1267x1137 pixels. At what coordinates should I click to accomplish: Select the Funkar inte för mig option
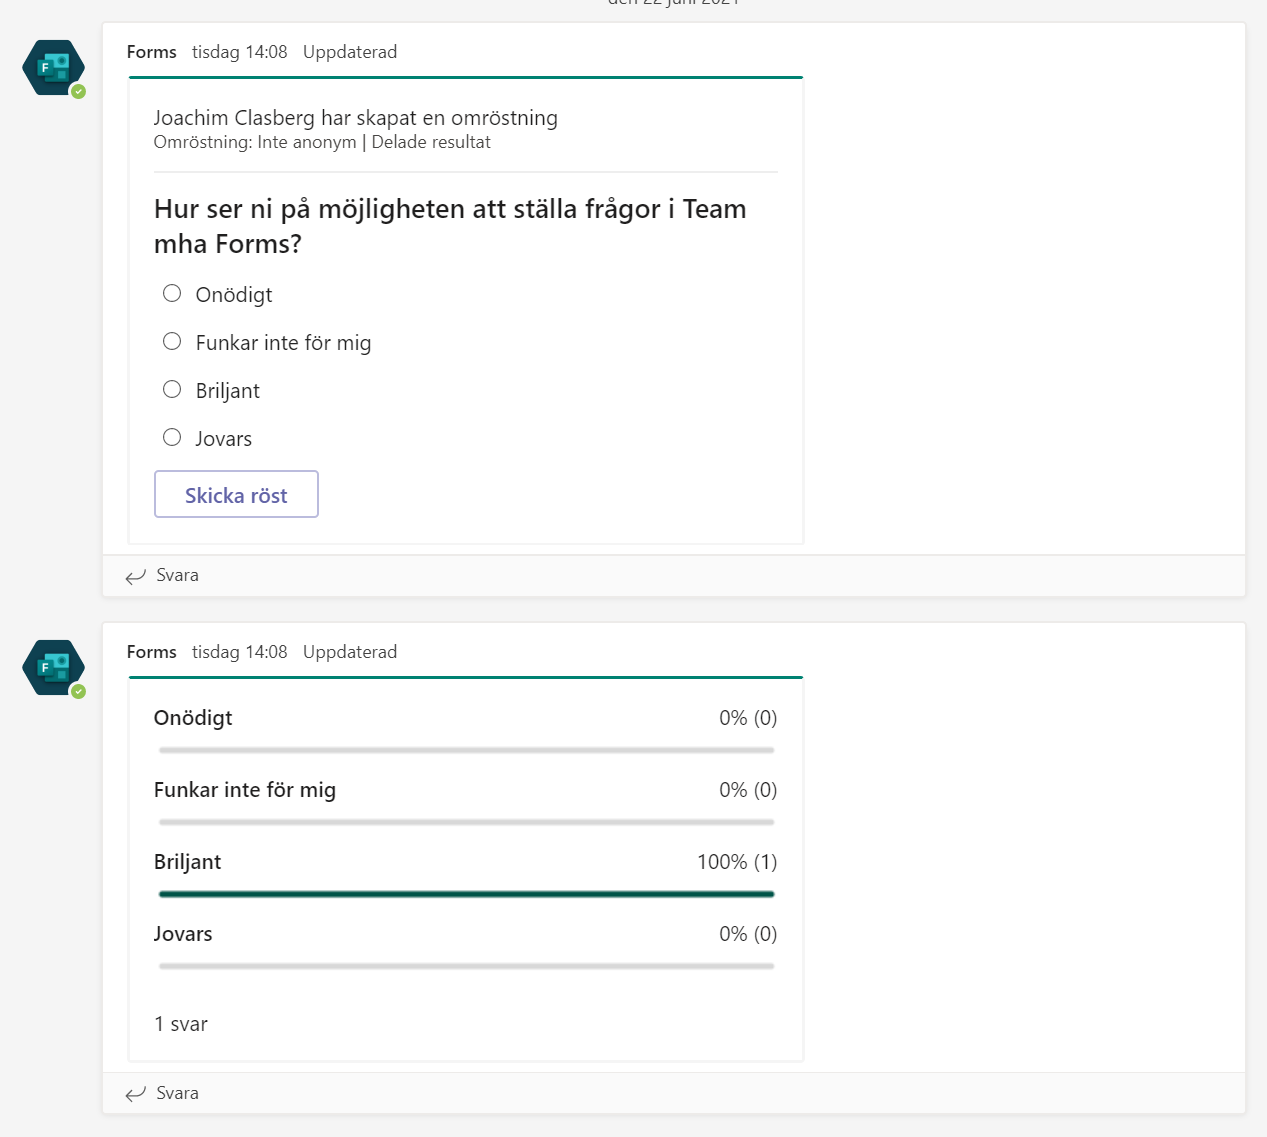pyautogui.click(x=172, y=341)
